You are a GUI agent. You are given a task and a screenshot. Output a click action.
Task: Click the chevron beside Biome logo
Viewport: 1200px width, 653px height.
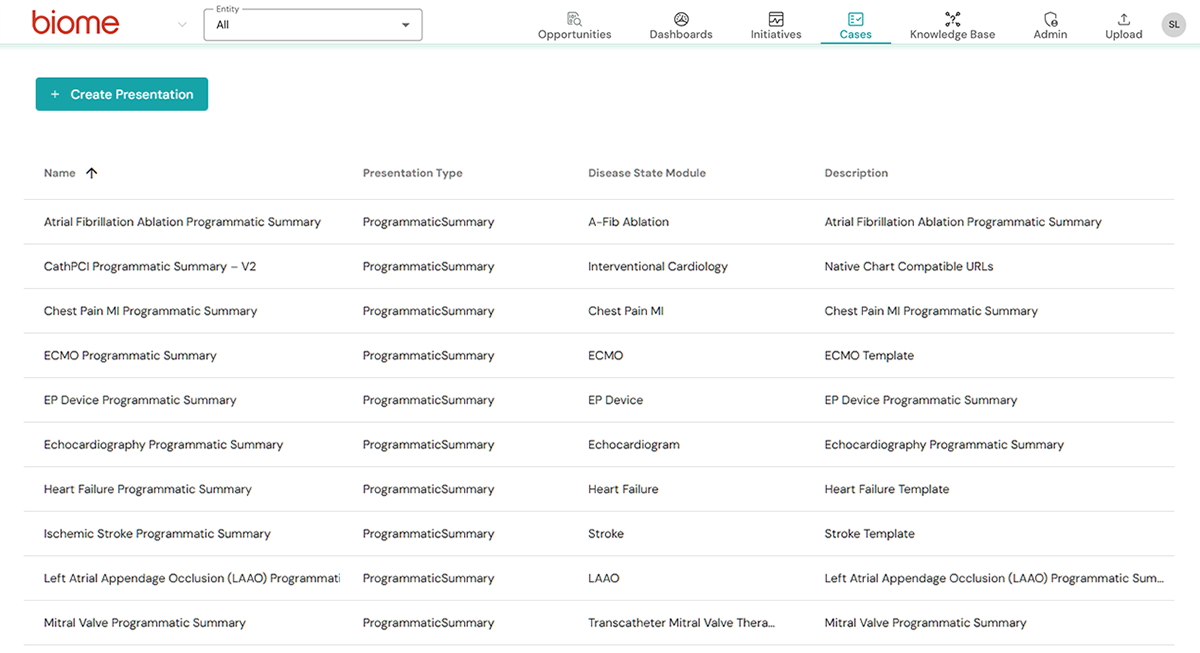click(x=182, y=25)
